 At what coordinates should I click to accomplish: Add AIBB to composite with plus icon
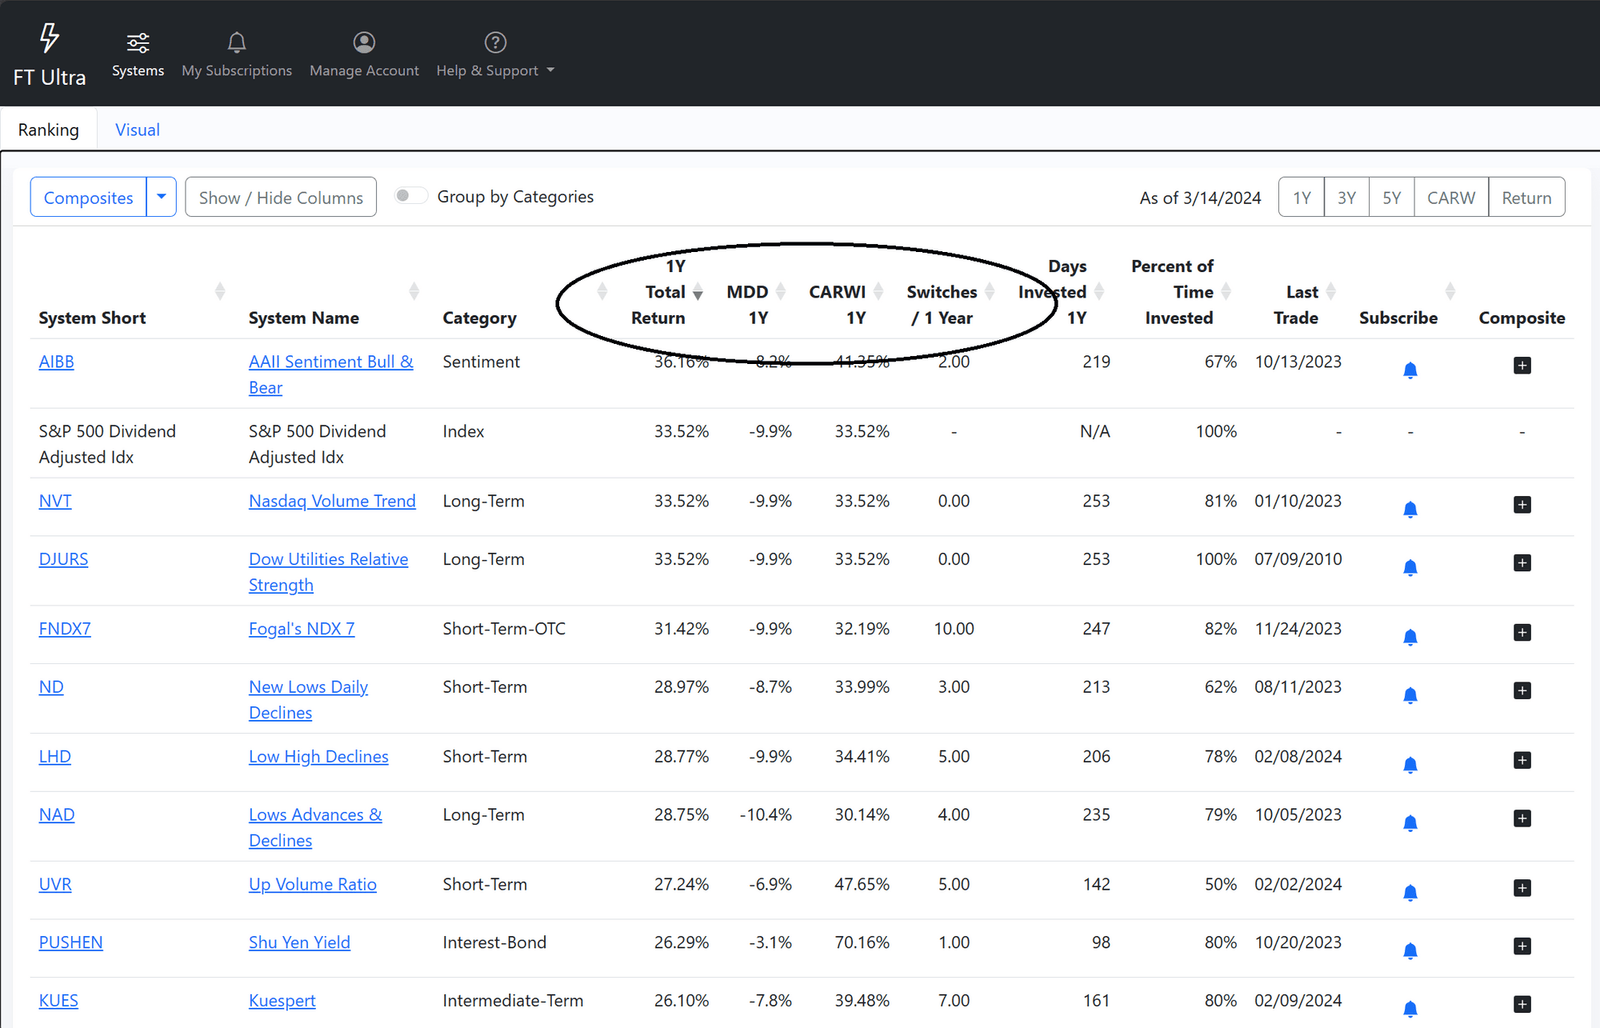click(x=1522, y=365)
